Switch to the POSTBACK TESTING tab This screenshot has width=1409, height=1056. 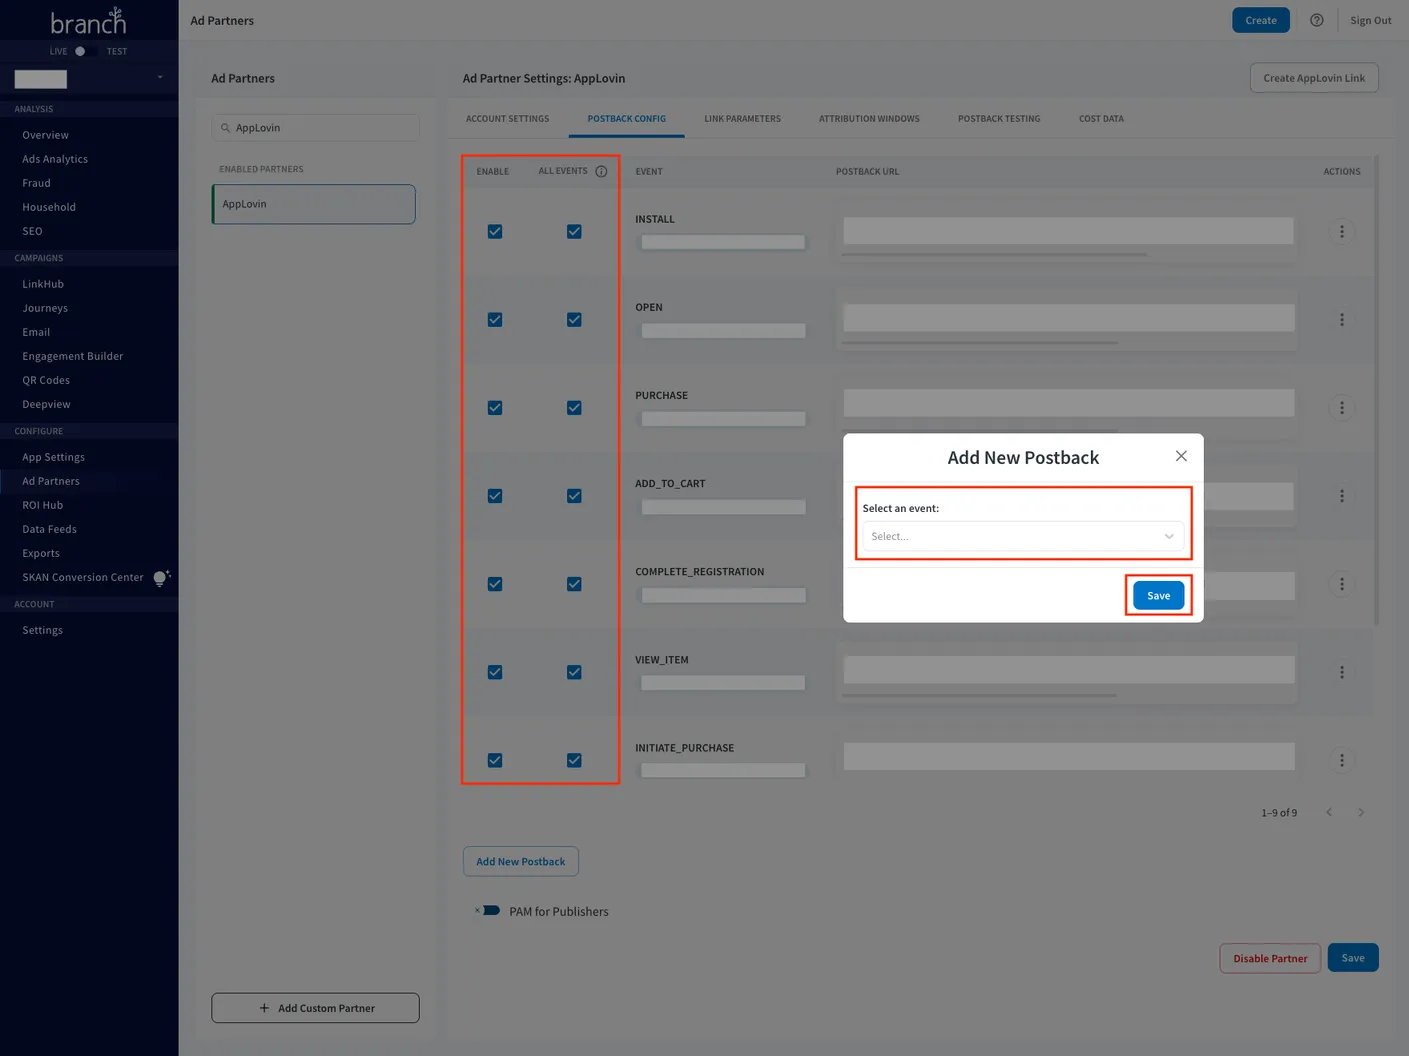(x=998, y=118)
